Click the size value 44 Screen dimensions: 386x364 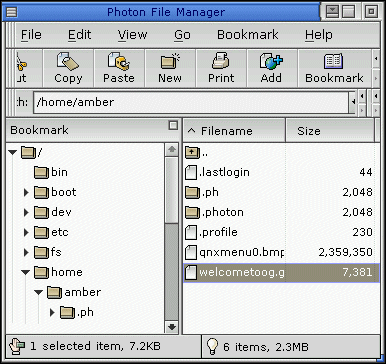tap(366, 172)
